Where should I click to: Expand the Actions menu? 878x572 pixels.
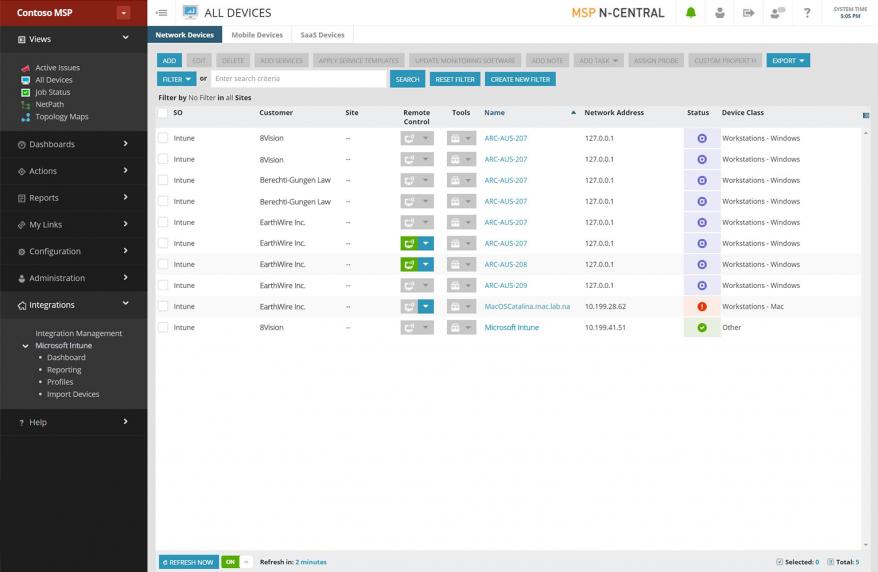click(x=73, y=171)
